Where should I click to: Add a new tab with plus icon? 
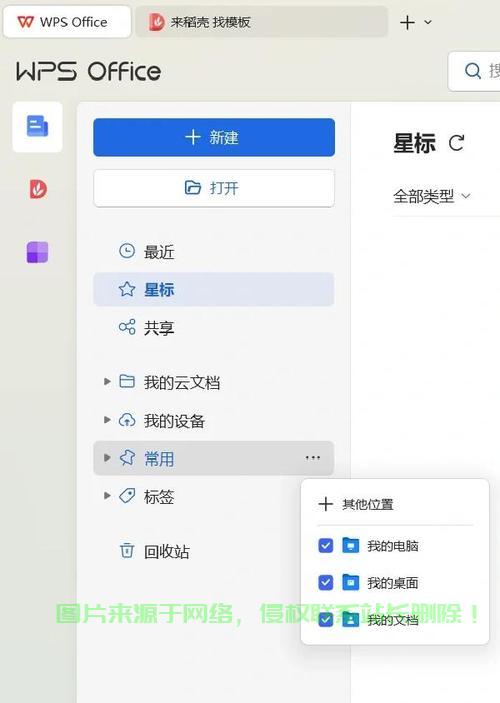click(407, 22)
